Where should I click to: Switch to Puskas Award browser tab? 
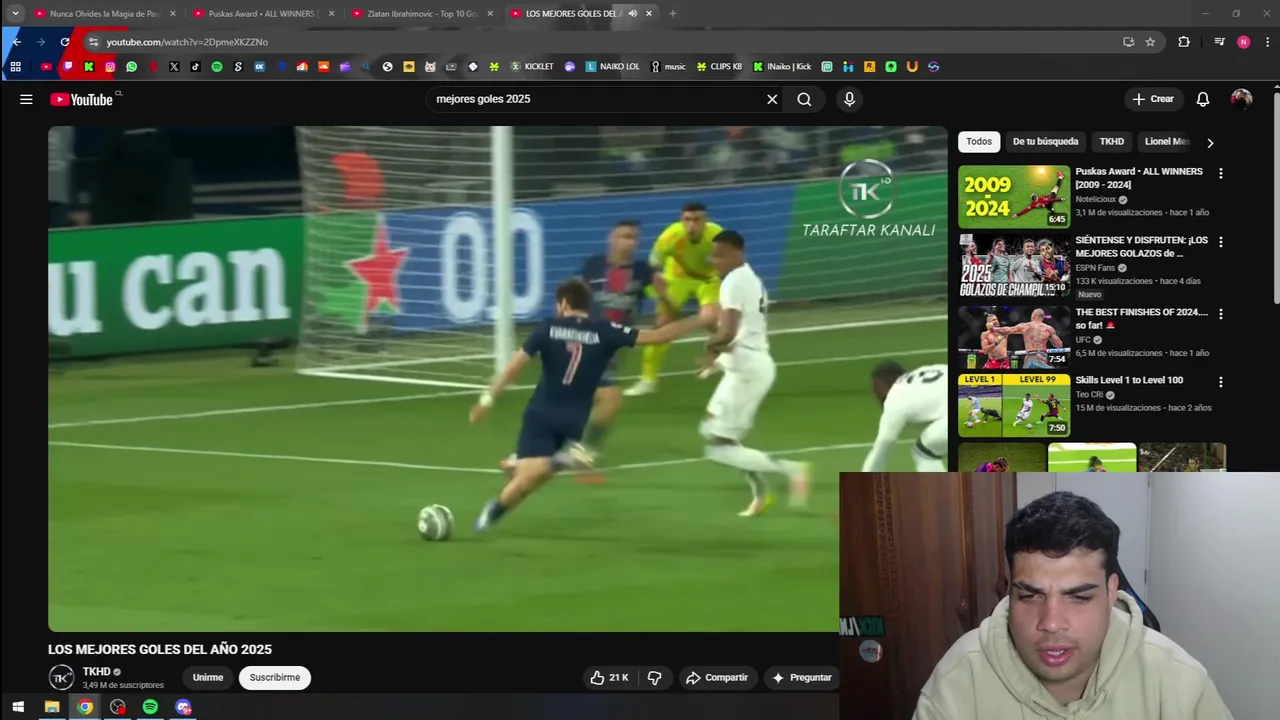point(262,13)
